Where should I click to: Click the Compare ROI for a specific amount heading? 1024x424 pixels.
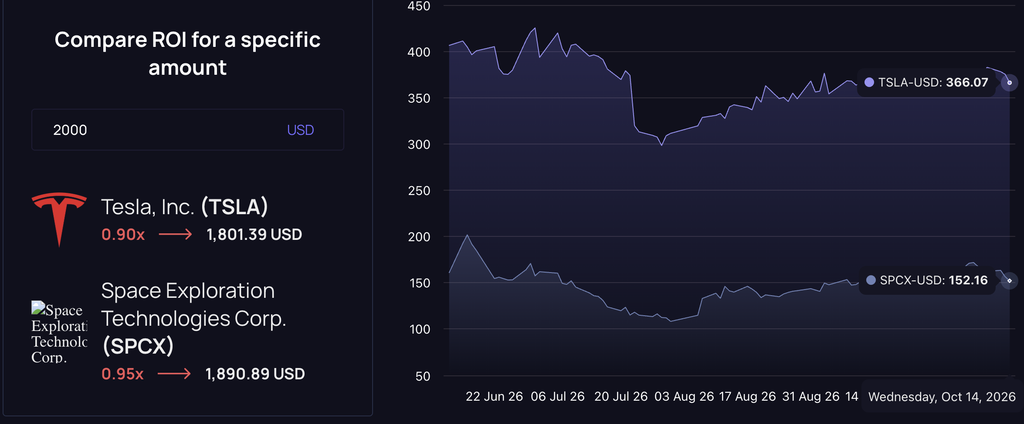click(187, 53)
